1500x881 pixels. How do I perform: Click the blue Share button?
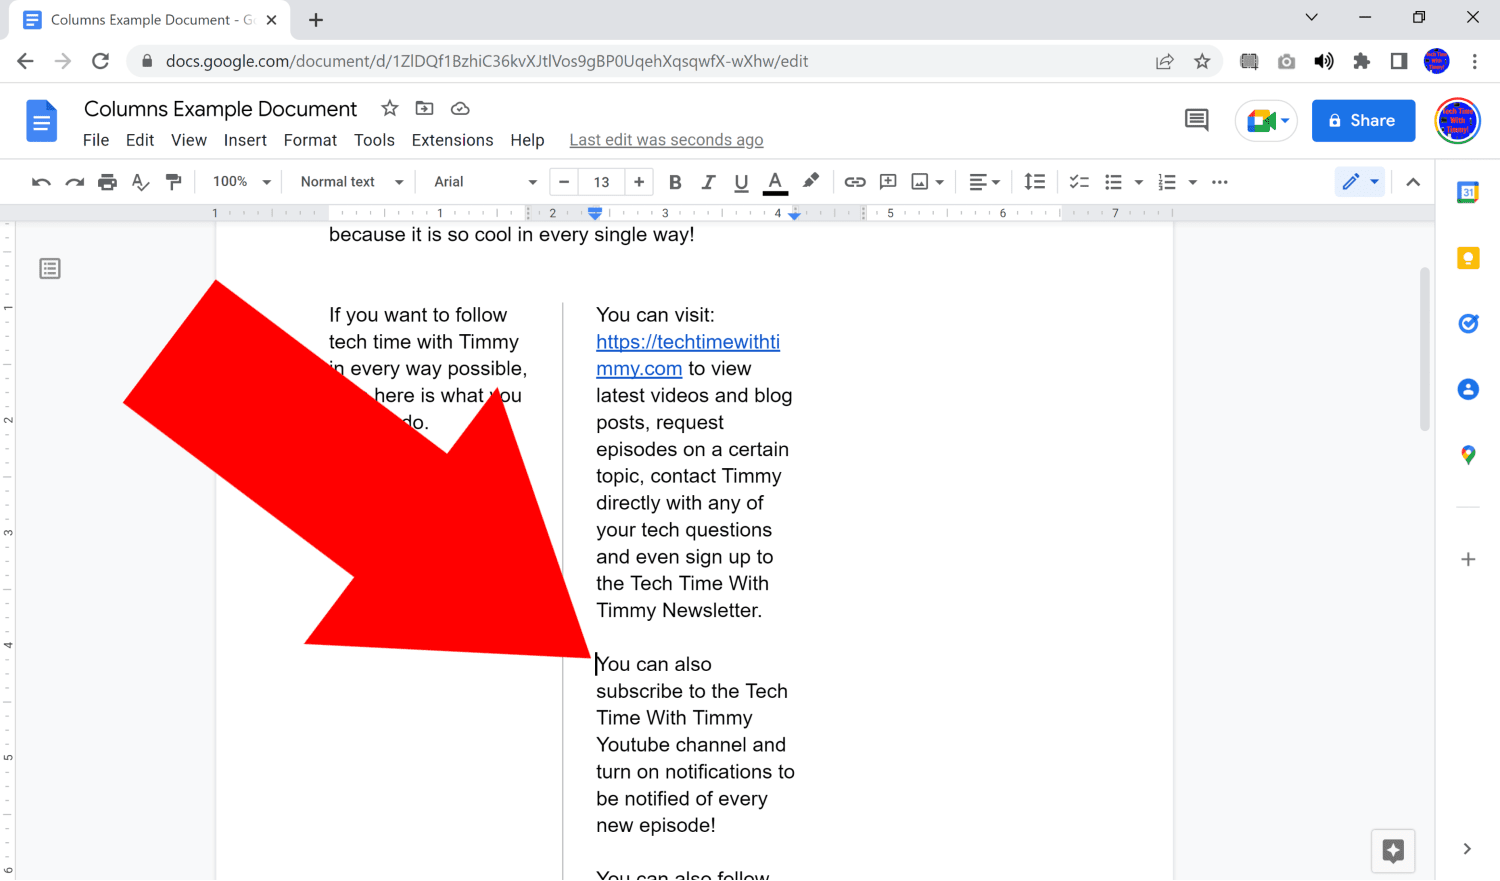point(1363,120)
